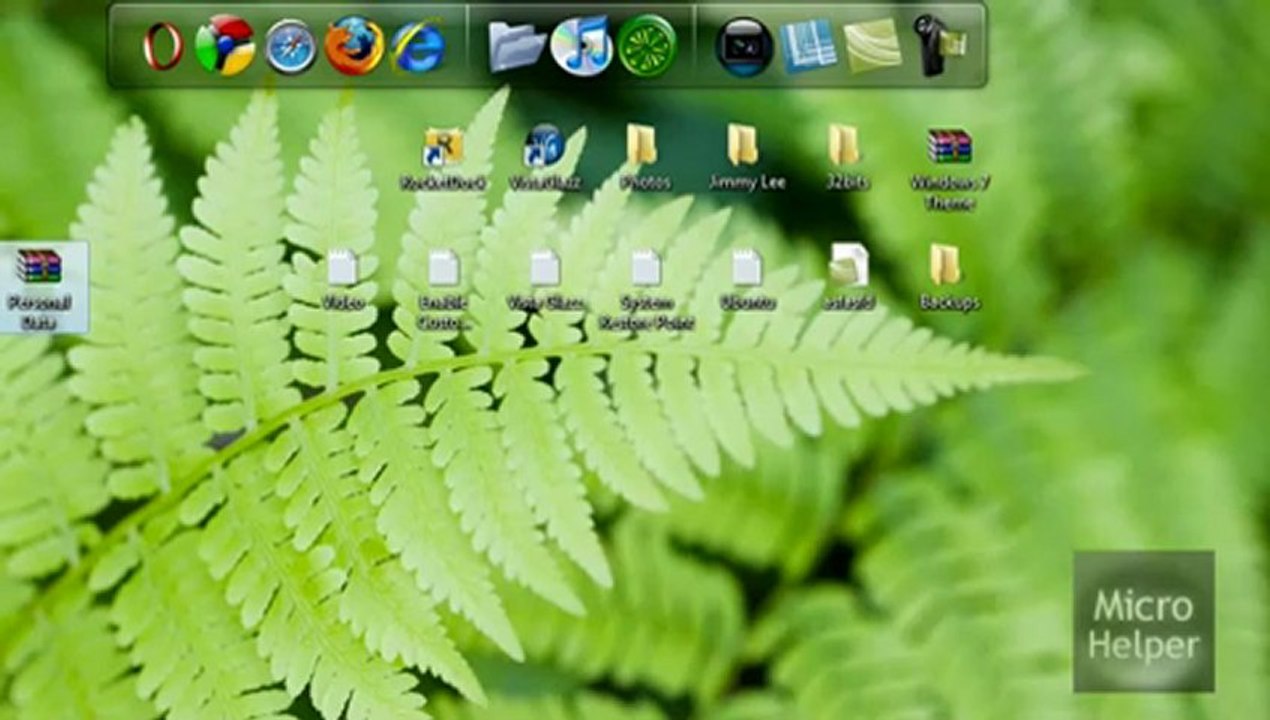
Task: Select the Video file icon
Action: 343,279
